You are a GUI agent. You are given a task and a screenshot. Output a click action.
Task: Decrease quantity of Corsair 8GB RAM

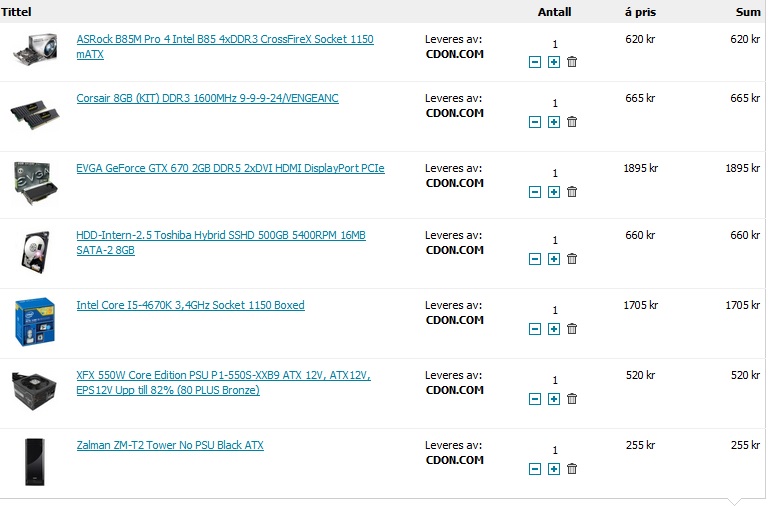[535, 122]
